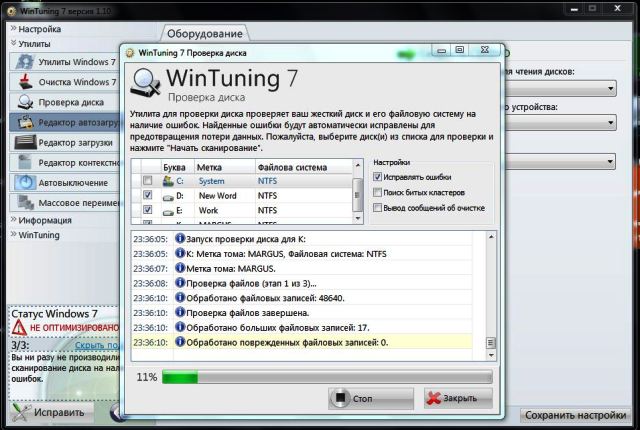640x430 pixels.
Task: Open Редактор автозагрузки sidebar icon
Action: click(x=25, y=122)
